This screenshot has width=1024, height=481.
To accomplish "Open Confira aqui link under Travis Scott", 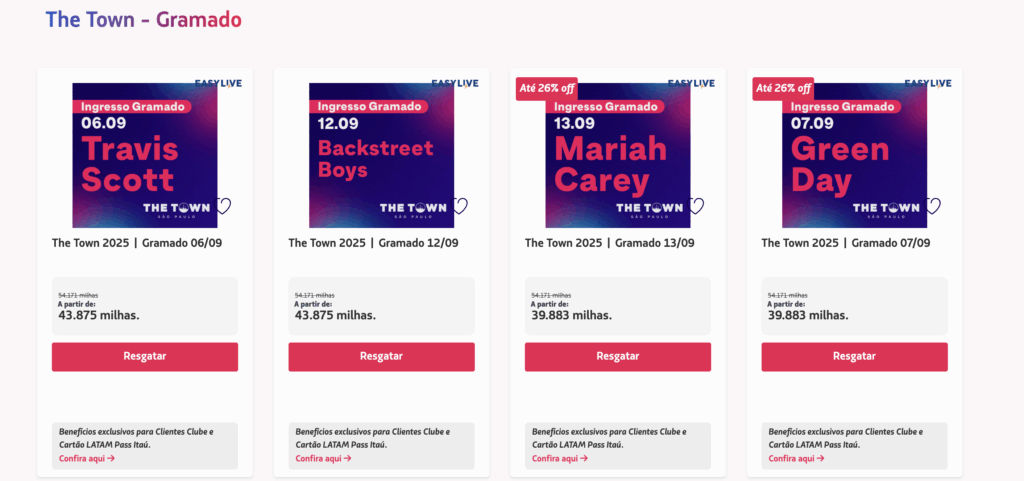I will click(x=87, y=459).
